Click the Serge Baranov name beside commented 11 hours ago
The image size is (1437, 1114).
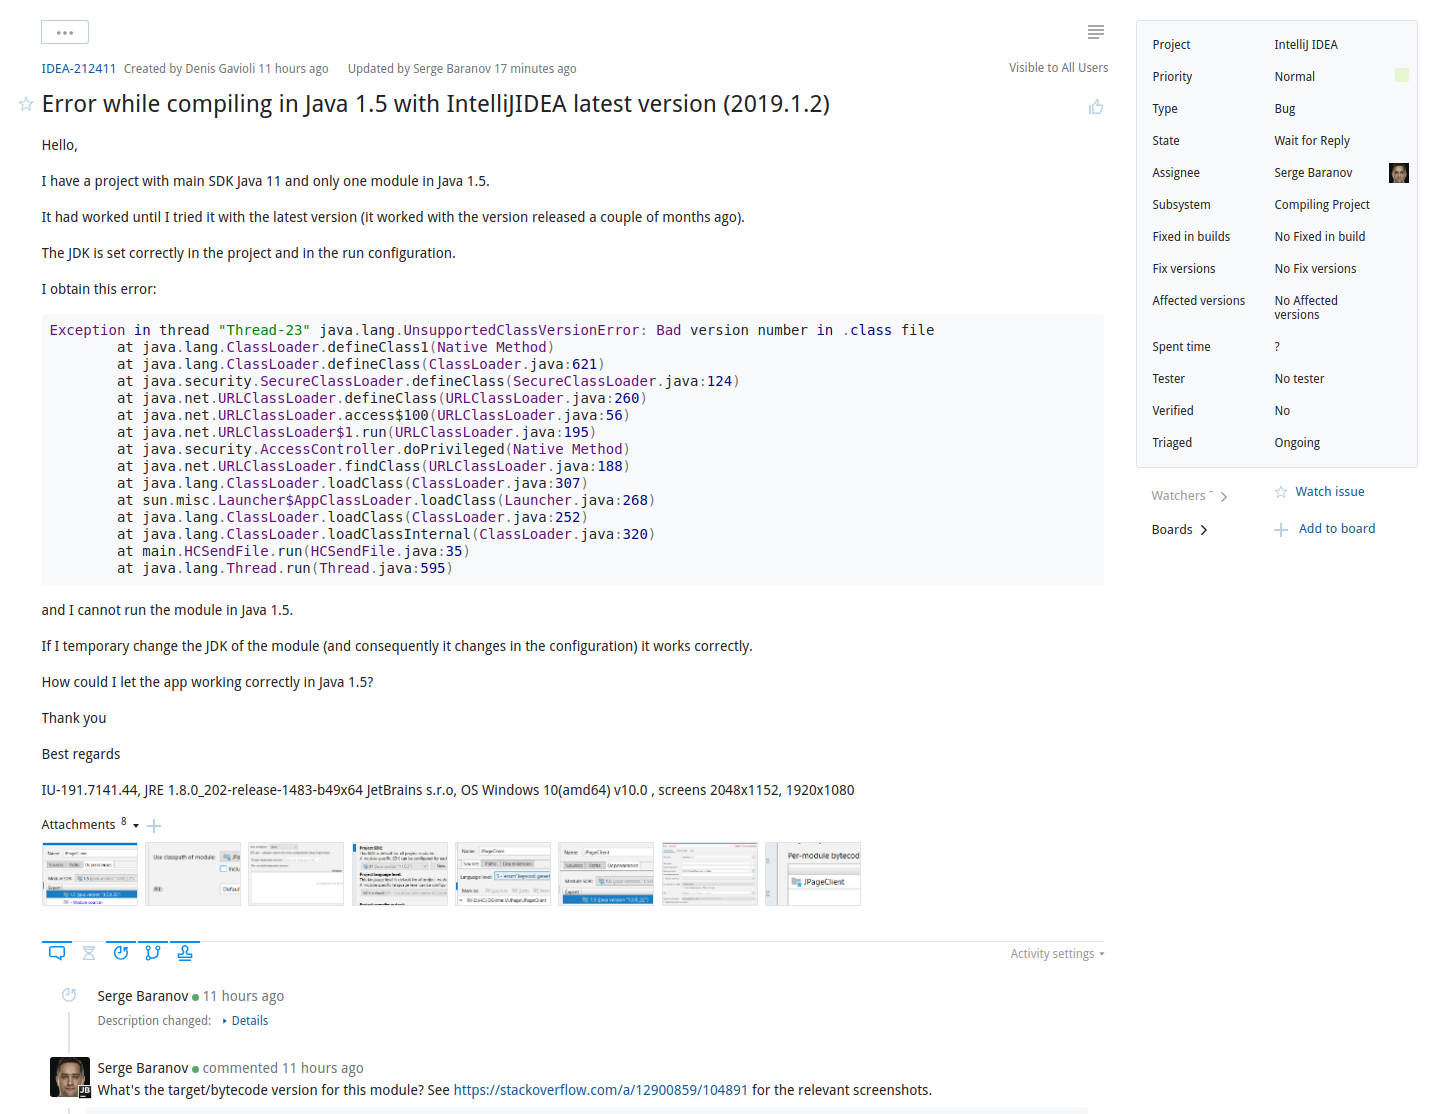coord(143,1068)
